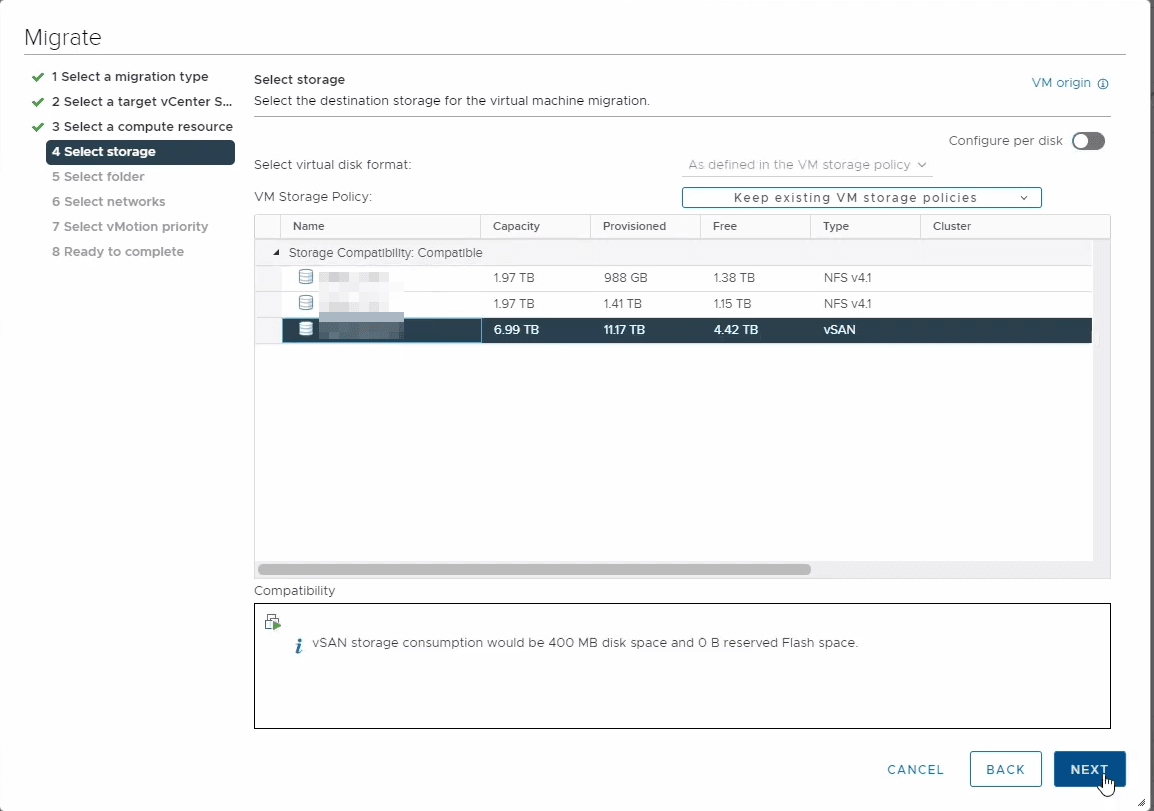
Task: Open the VM Storage Policy dropdown
Action: click(861, 198)
